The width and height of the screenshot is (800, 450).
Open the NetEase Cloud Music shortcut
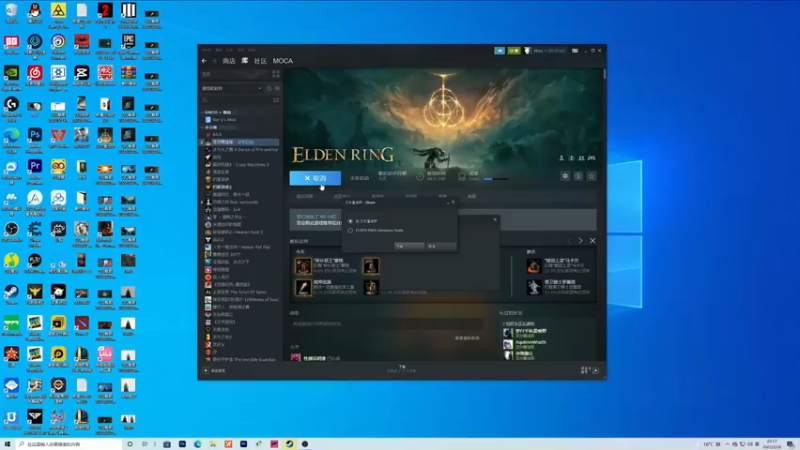pos(35,76)
